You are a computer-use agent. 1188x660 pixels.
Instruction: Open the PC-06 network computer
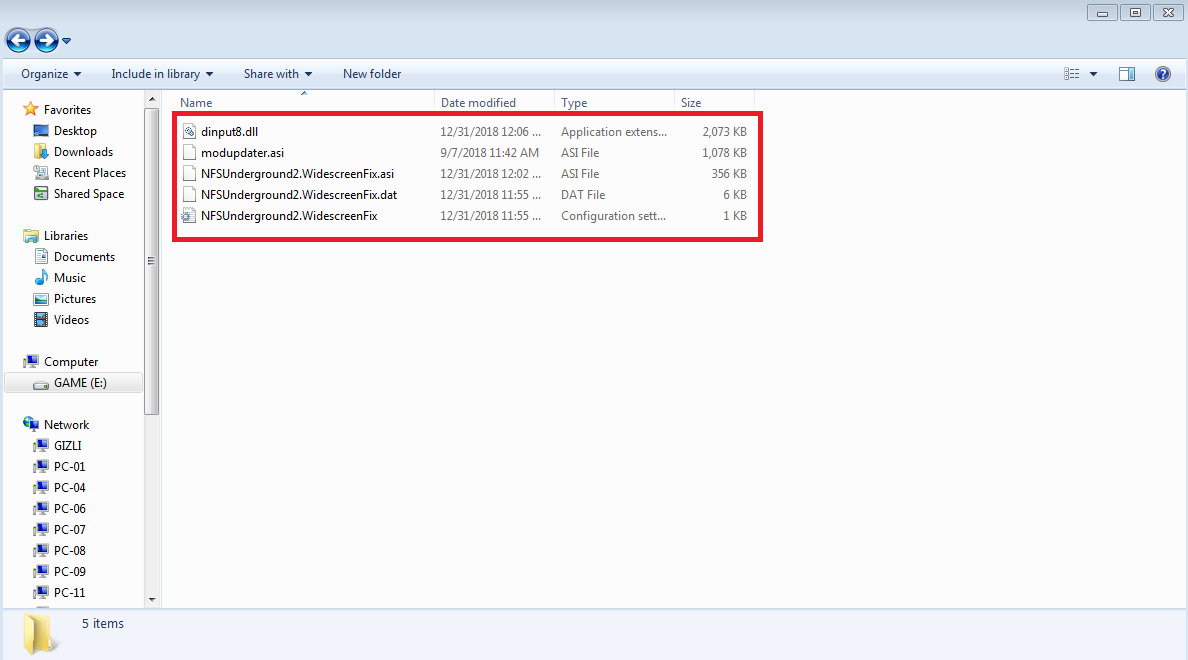[x=70, y=508]
